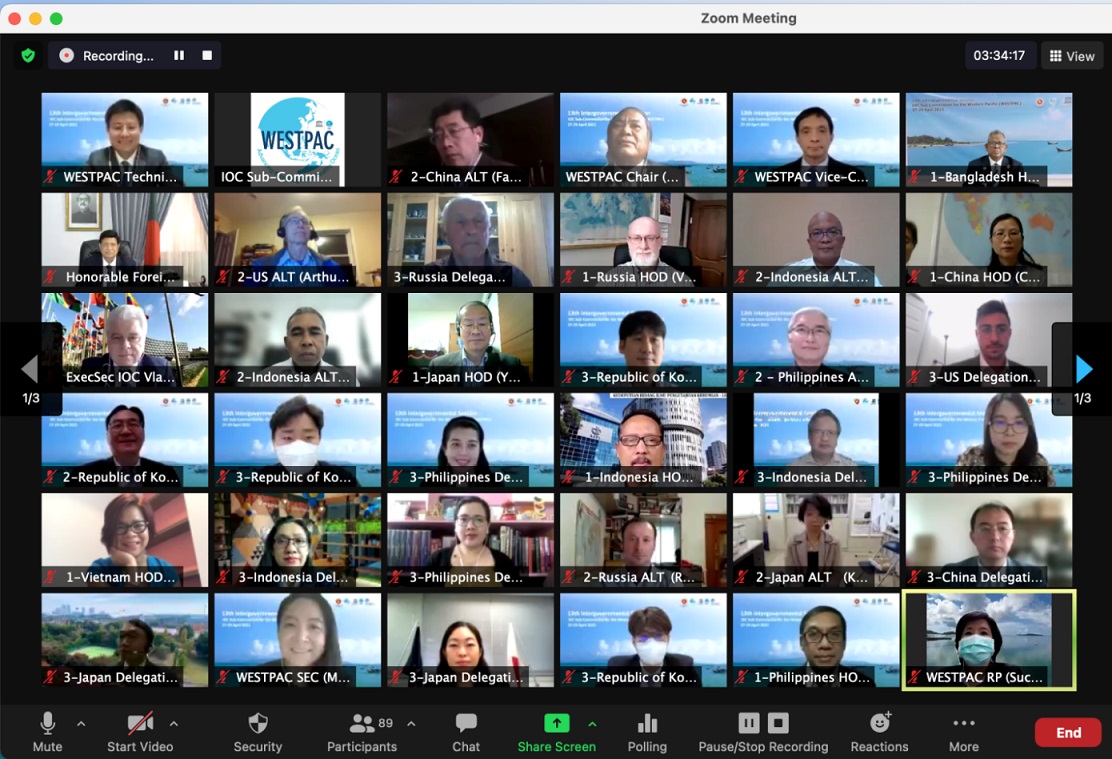Click the red End meeting button
1112x759 pixels.
pyautogui.click(x=1068, y=733)
